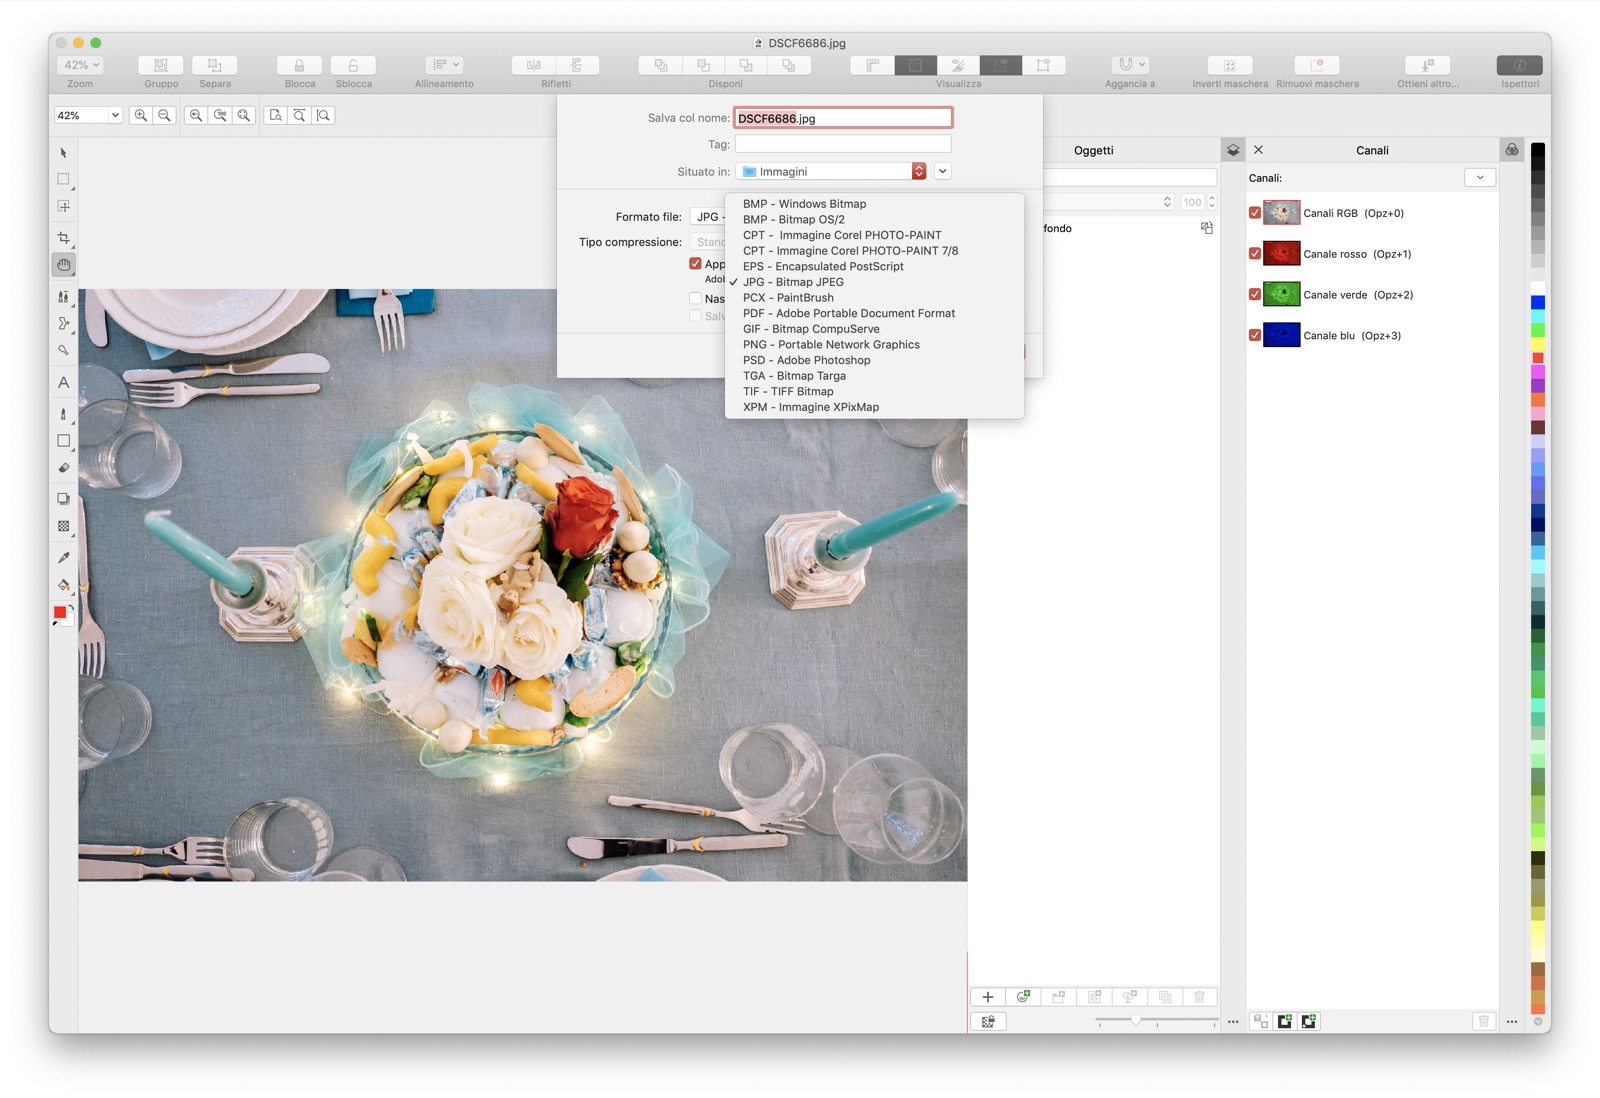Click the red foreground color swatch
1600x1098 pixels.
[60, 612]
